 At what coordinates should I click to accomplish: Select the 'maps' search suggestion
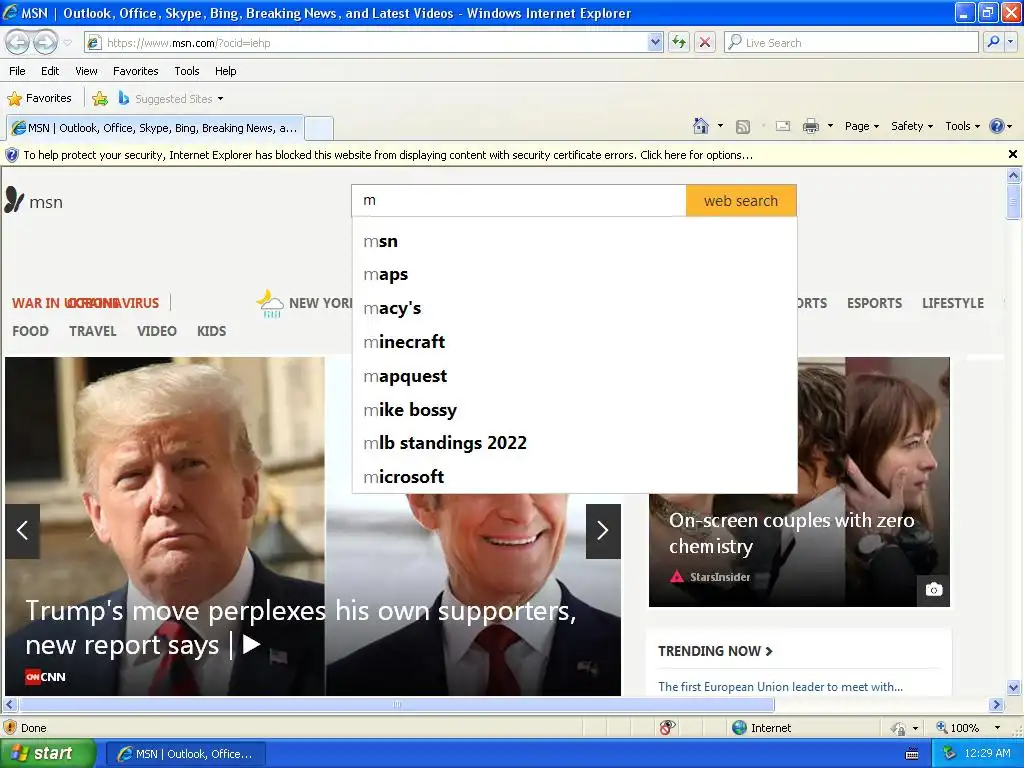[x=575, y=275]
